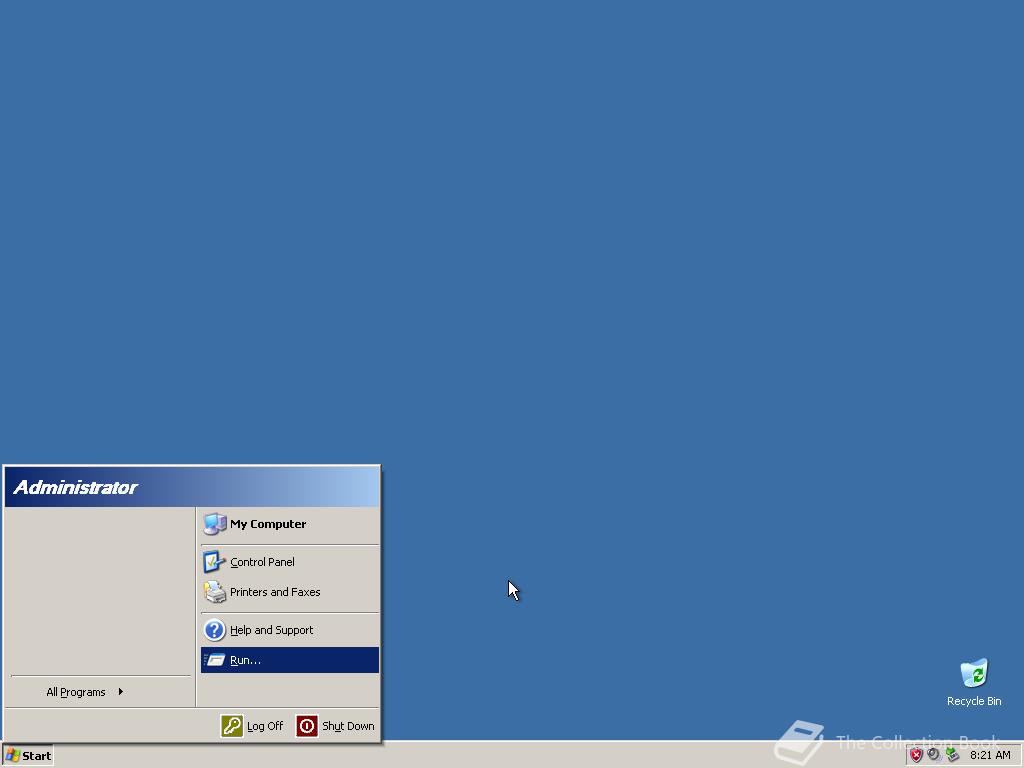Click the Start button on the taskbar
The width and height of the screenshot is (1024, 768).
coord(28,756)
